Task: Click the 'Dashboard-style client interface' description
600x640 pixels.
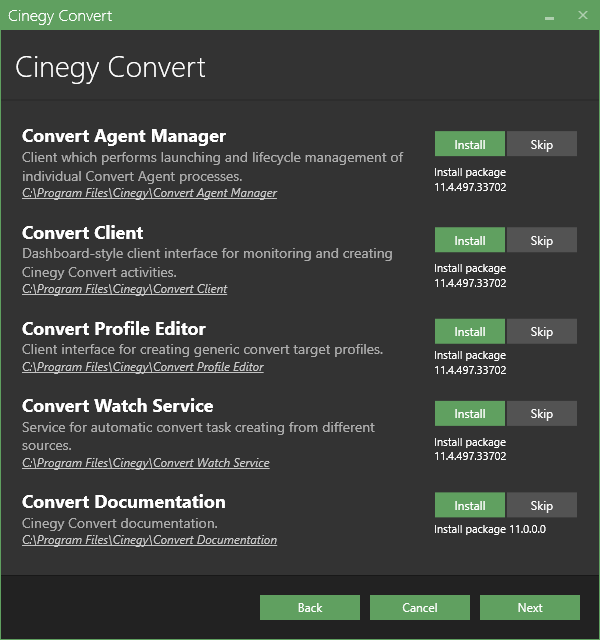Action: pos(207,263)
